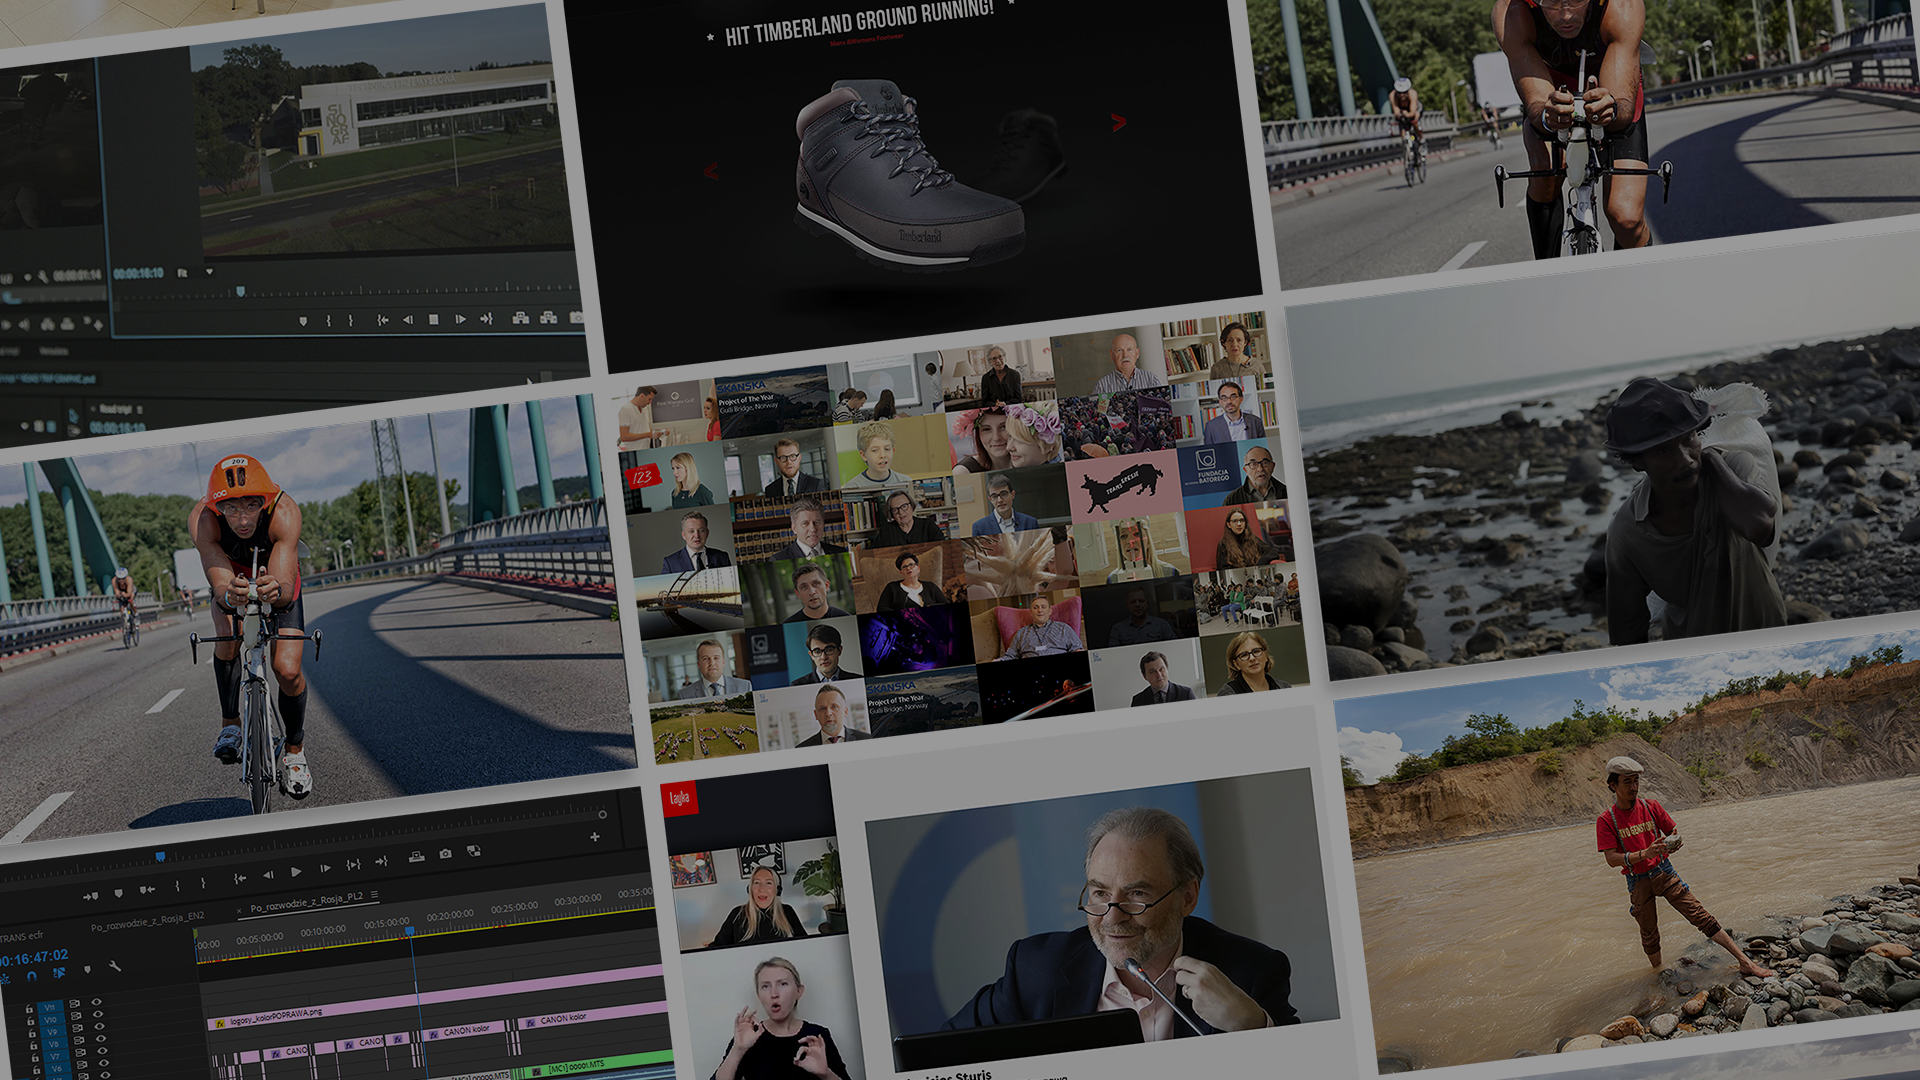
Task: Click the plus Button Editor icon
Action: pyautogui.click(x=595, y=837)
